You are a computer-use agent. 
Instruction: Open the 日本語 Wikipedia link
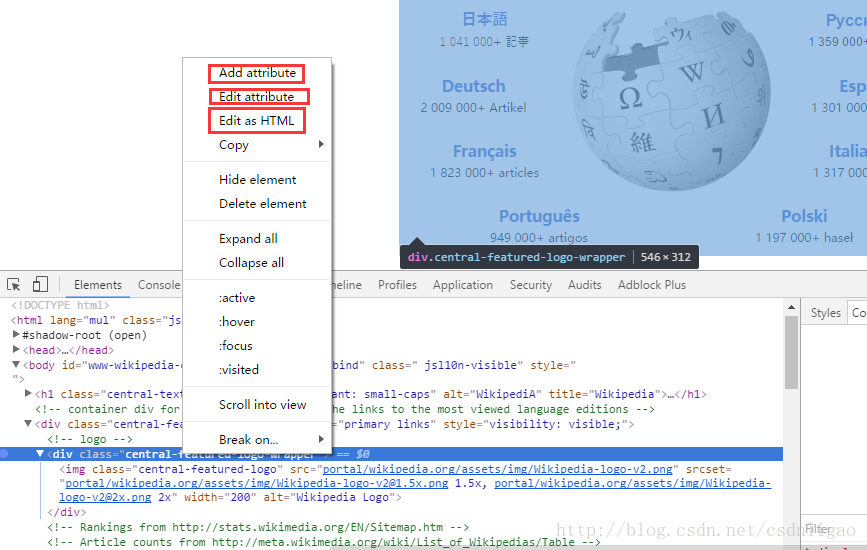[x=485, y=19]
